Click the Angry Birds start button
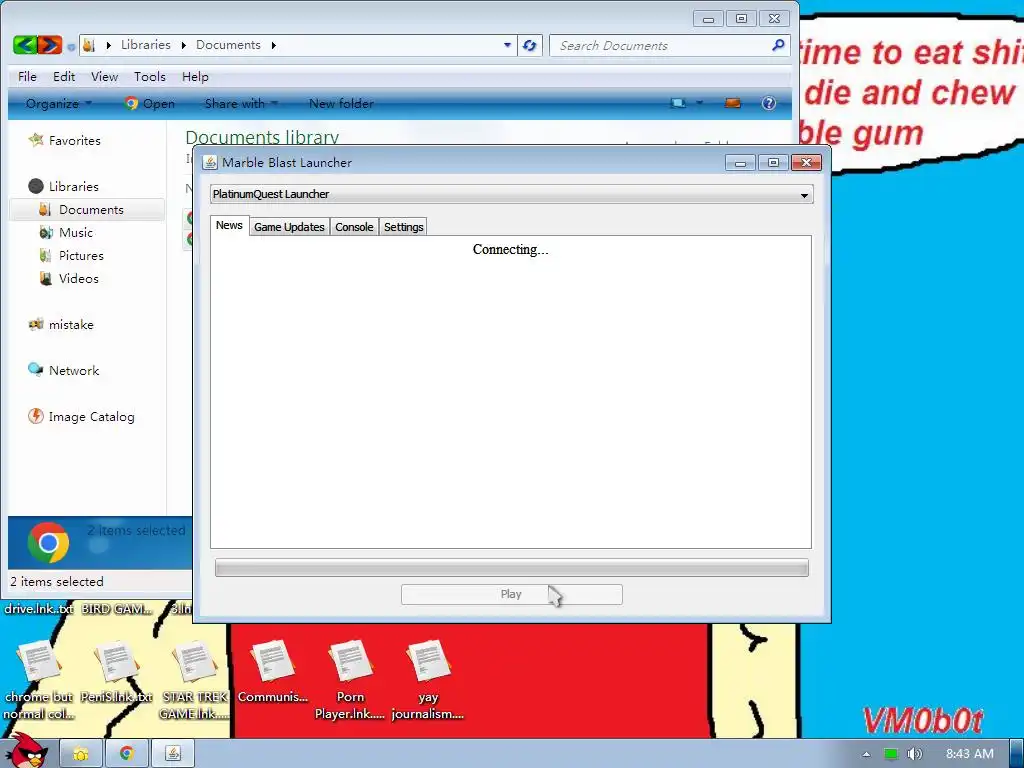 pos(26,751)
